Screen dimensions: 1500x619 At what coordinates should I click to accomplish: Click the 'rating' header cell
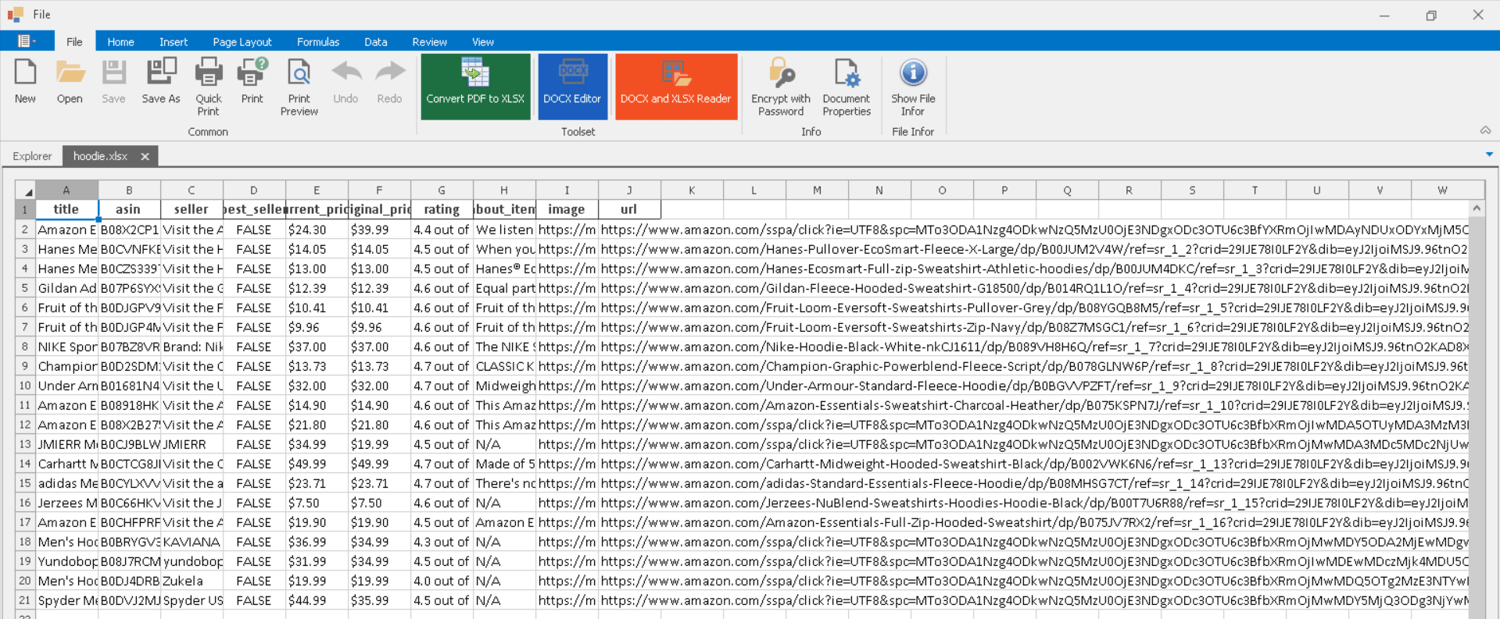point(442,209)
